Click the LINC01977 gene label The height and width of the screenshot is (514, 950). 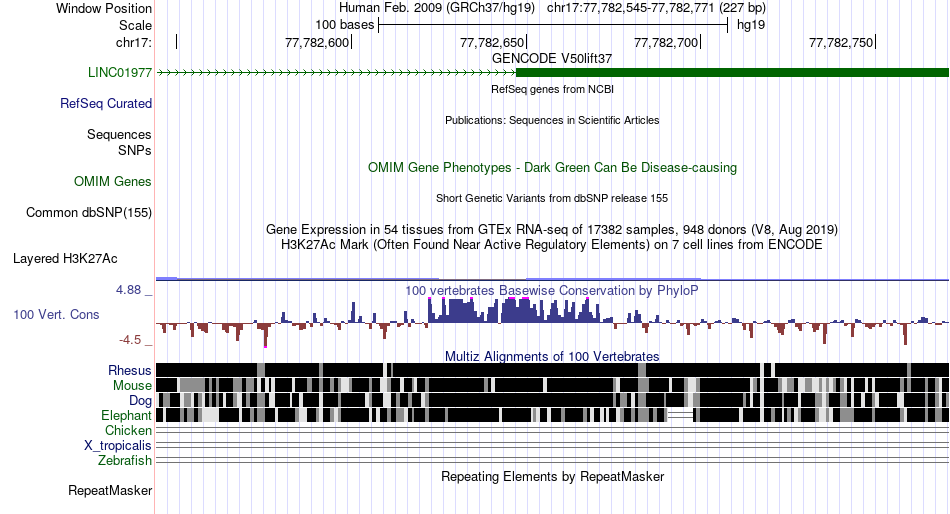[120, 73]
